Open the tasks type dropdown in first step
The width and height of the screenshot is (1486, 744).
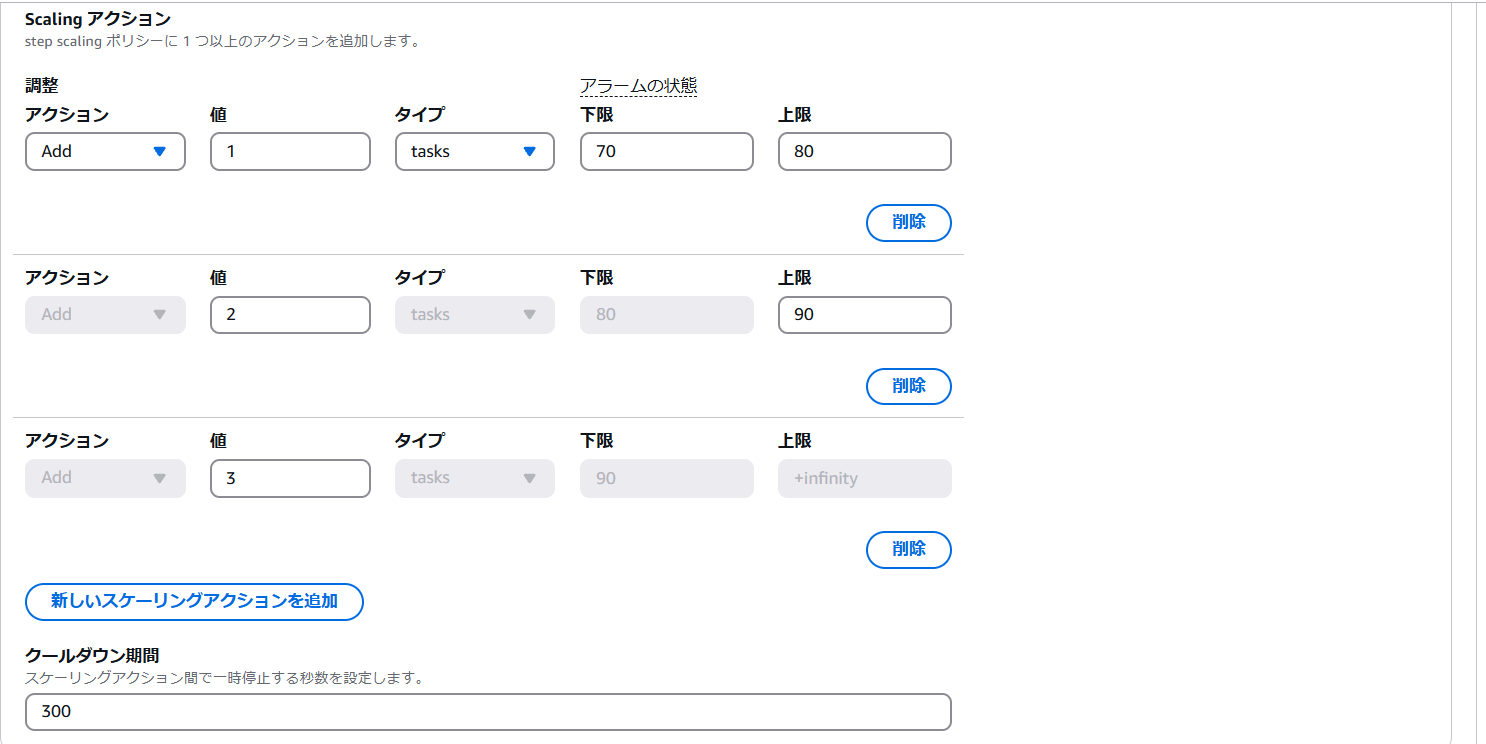(x=475, y=152)
